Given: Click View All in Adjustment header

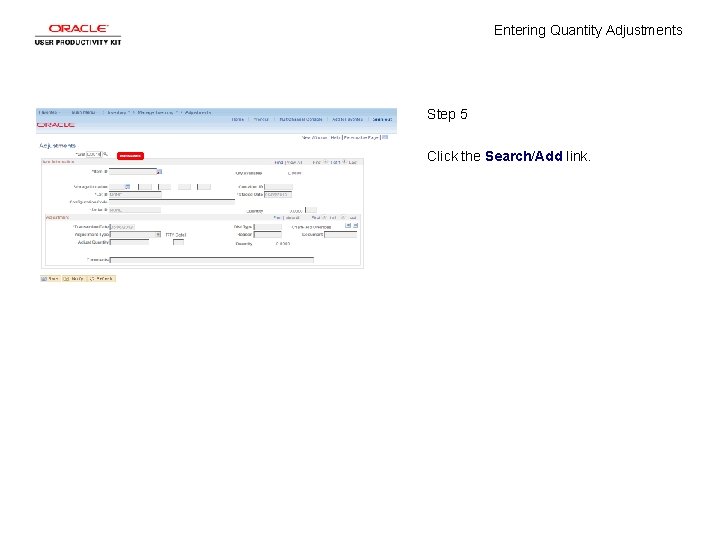Looking at the screenshot, I should [x=292, y=218].
